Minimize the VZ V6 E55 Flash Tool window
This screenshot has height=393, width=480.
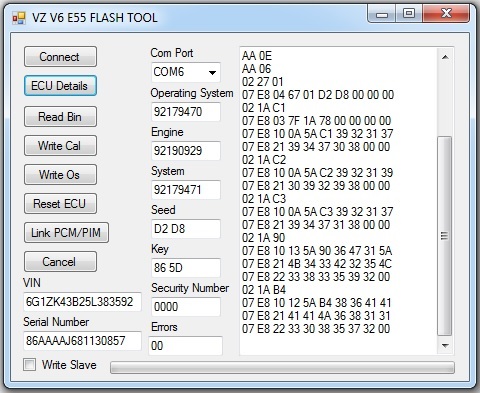click(x=382, y=14)
